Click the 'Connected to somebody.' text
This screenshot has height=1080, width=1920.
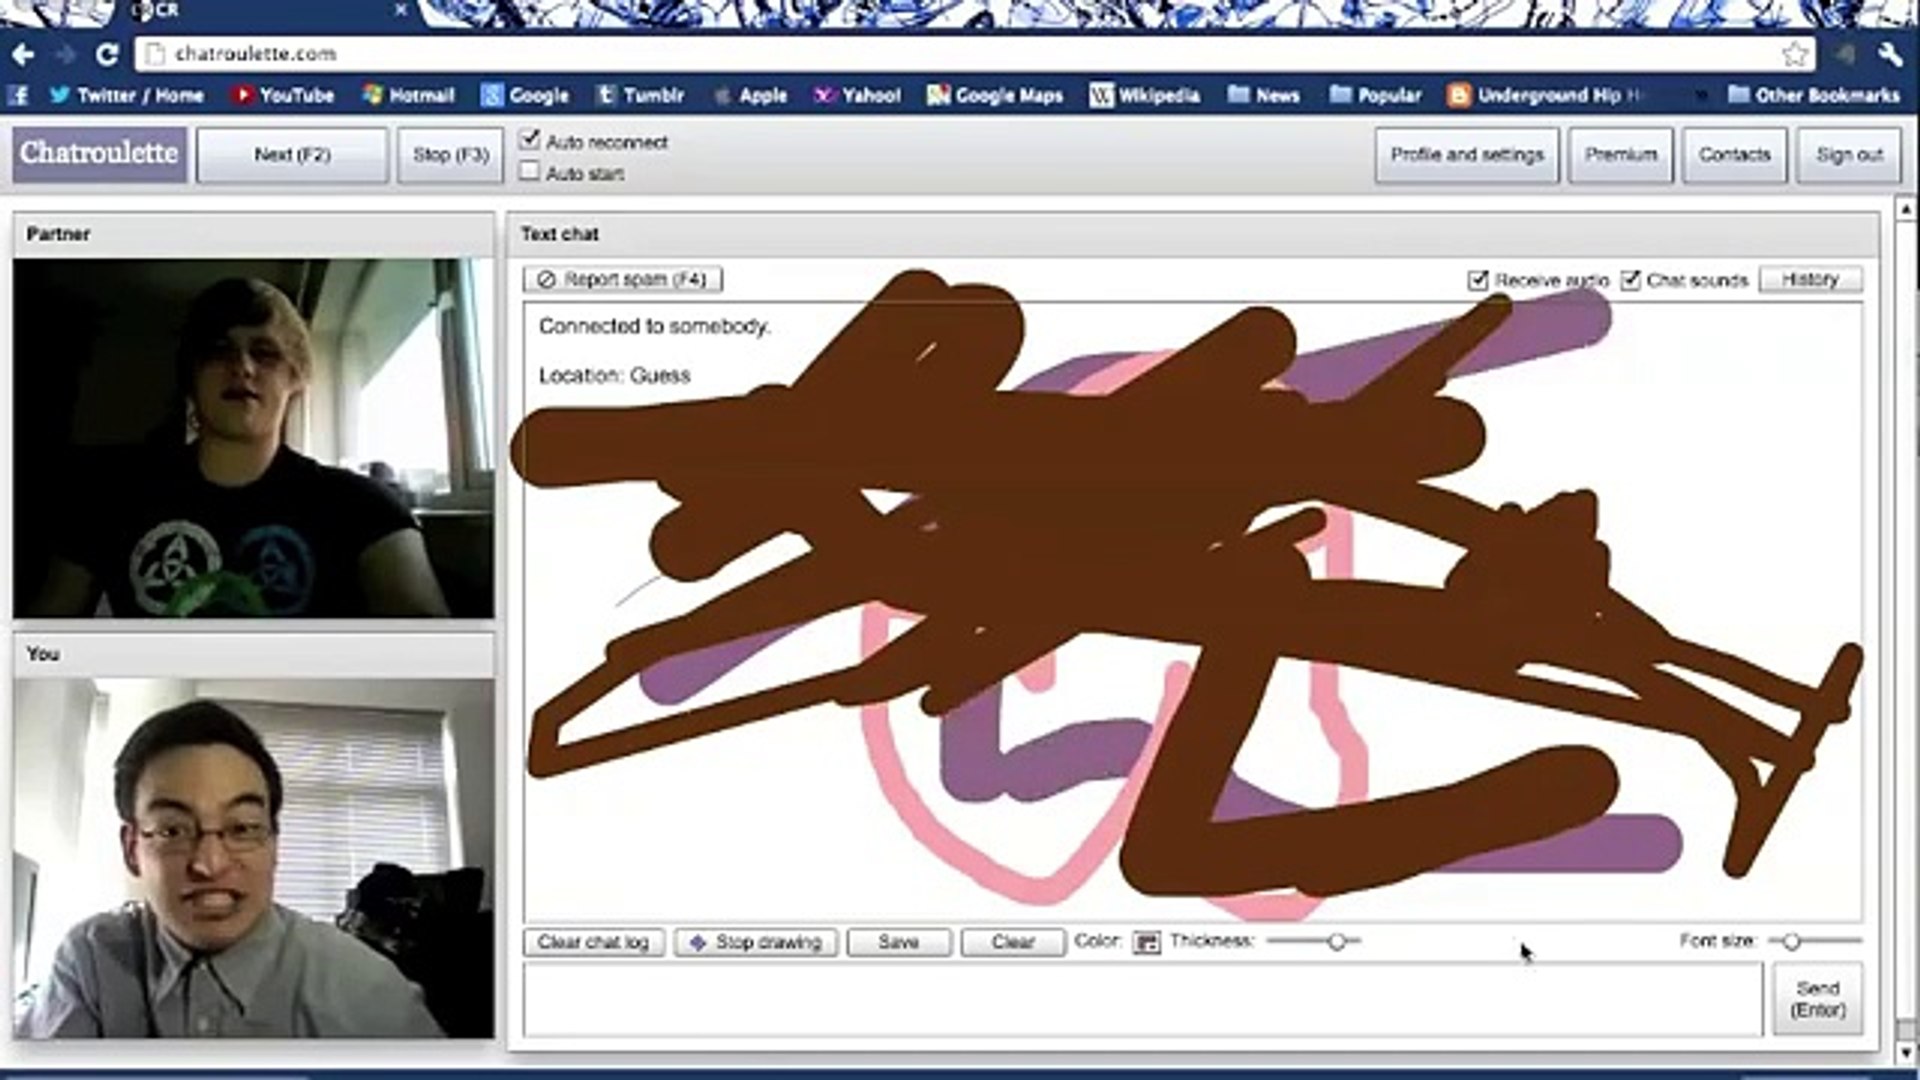click(x=655, y=326)
